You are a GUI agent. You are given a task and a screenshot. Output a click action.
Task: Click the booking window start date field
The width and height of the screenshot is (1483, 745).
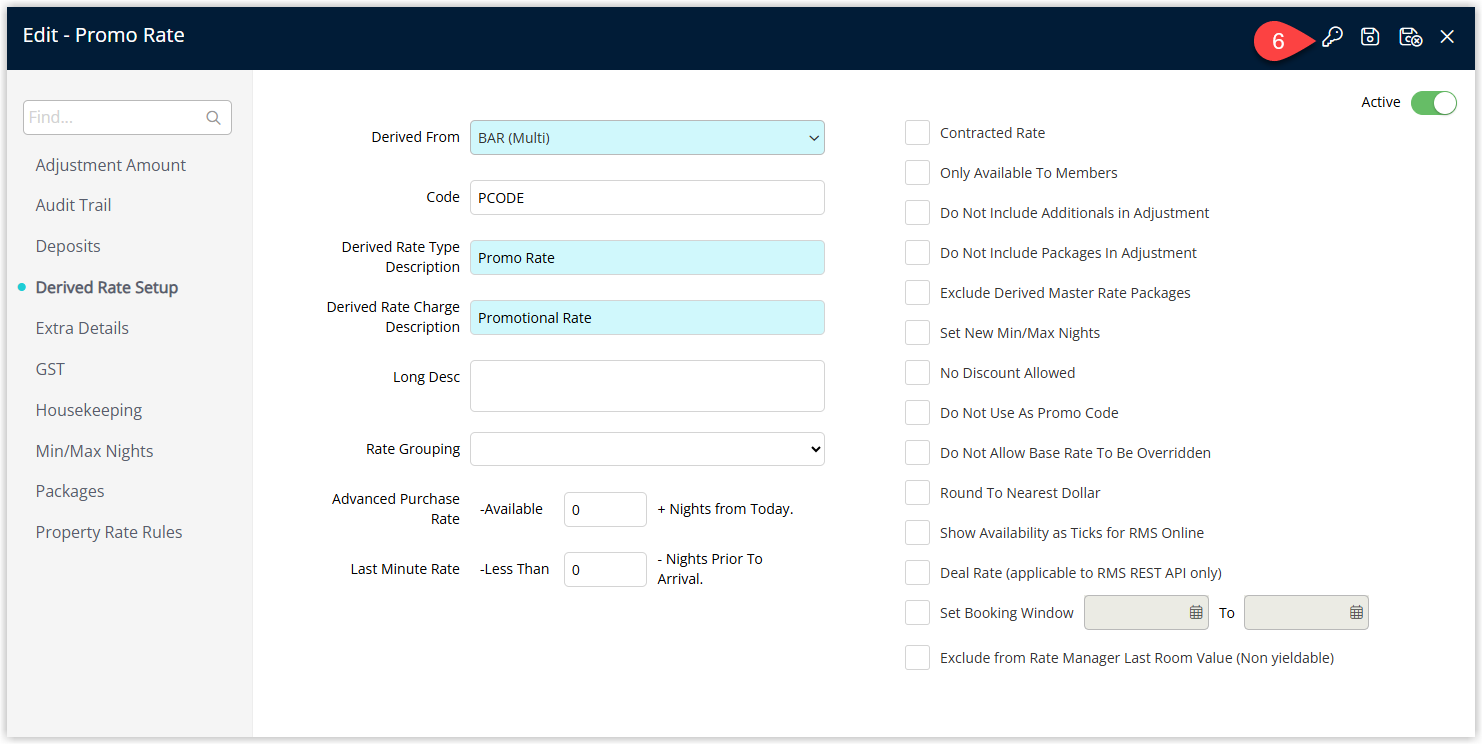1146,613
